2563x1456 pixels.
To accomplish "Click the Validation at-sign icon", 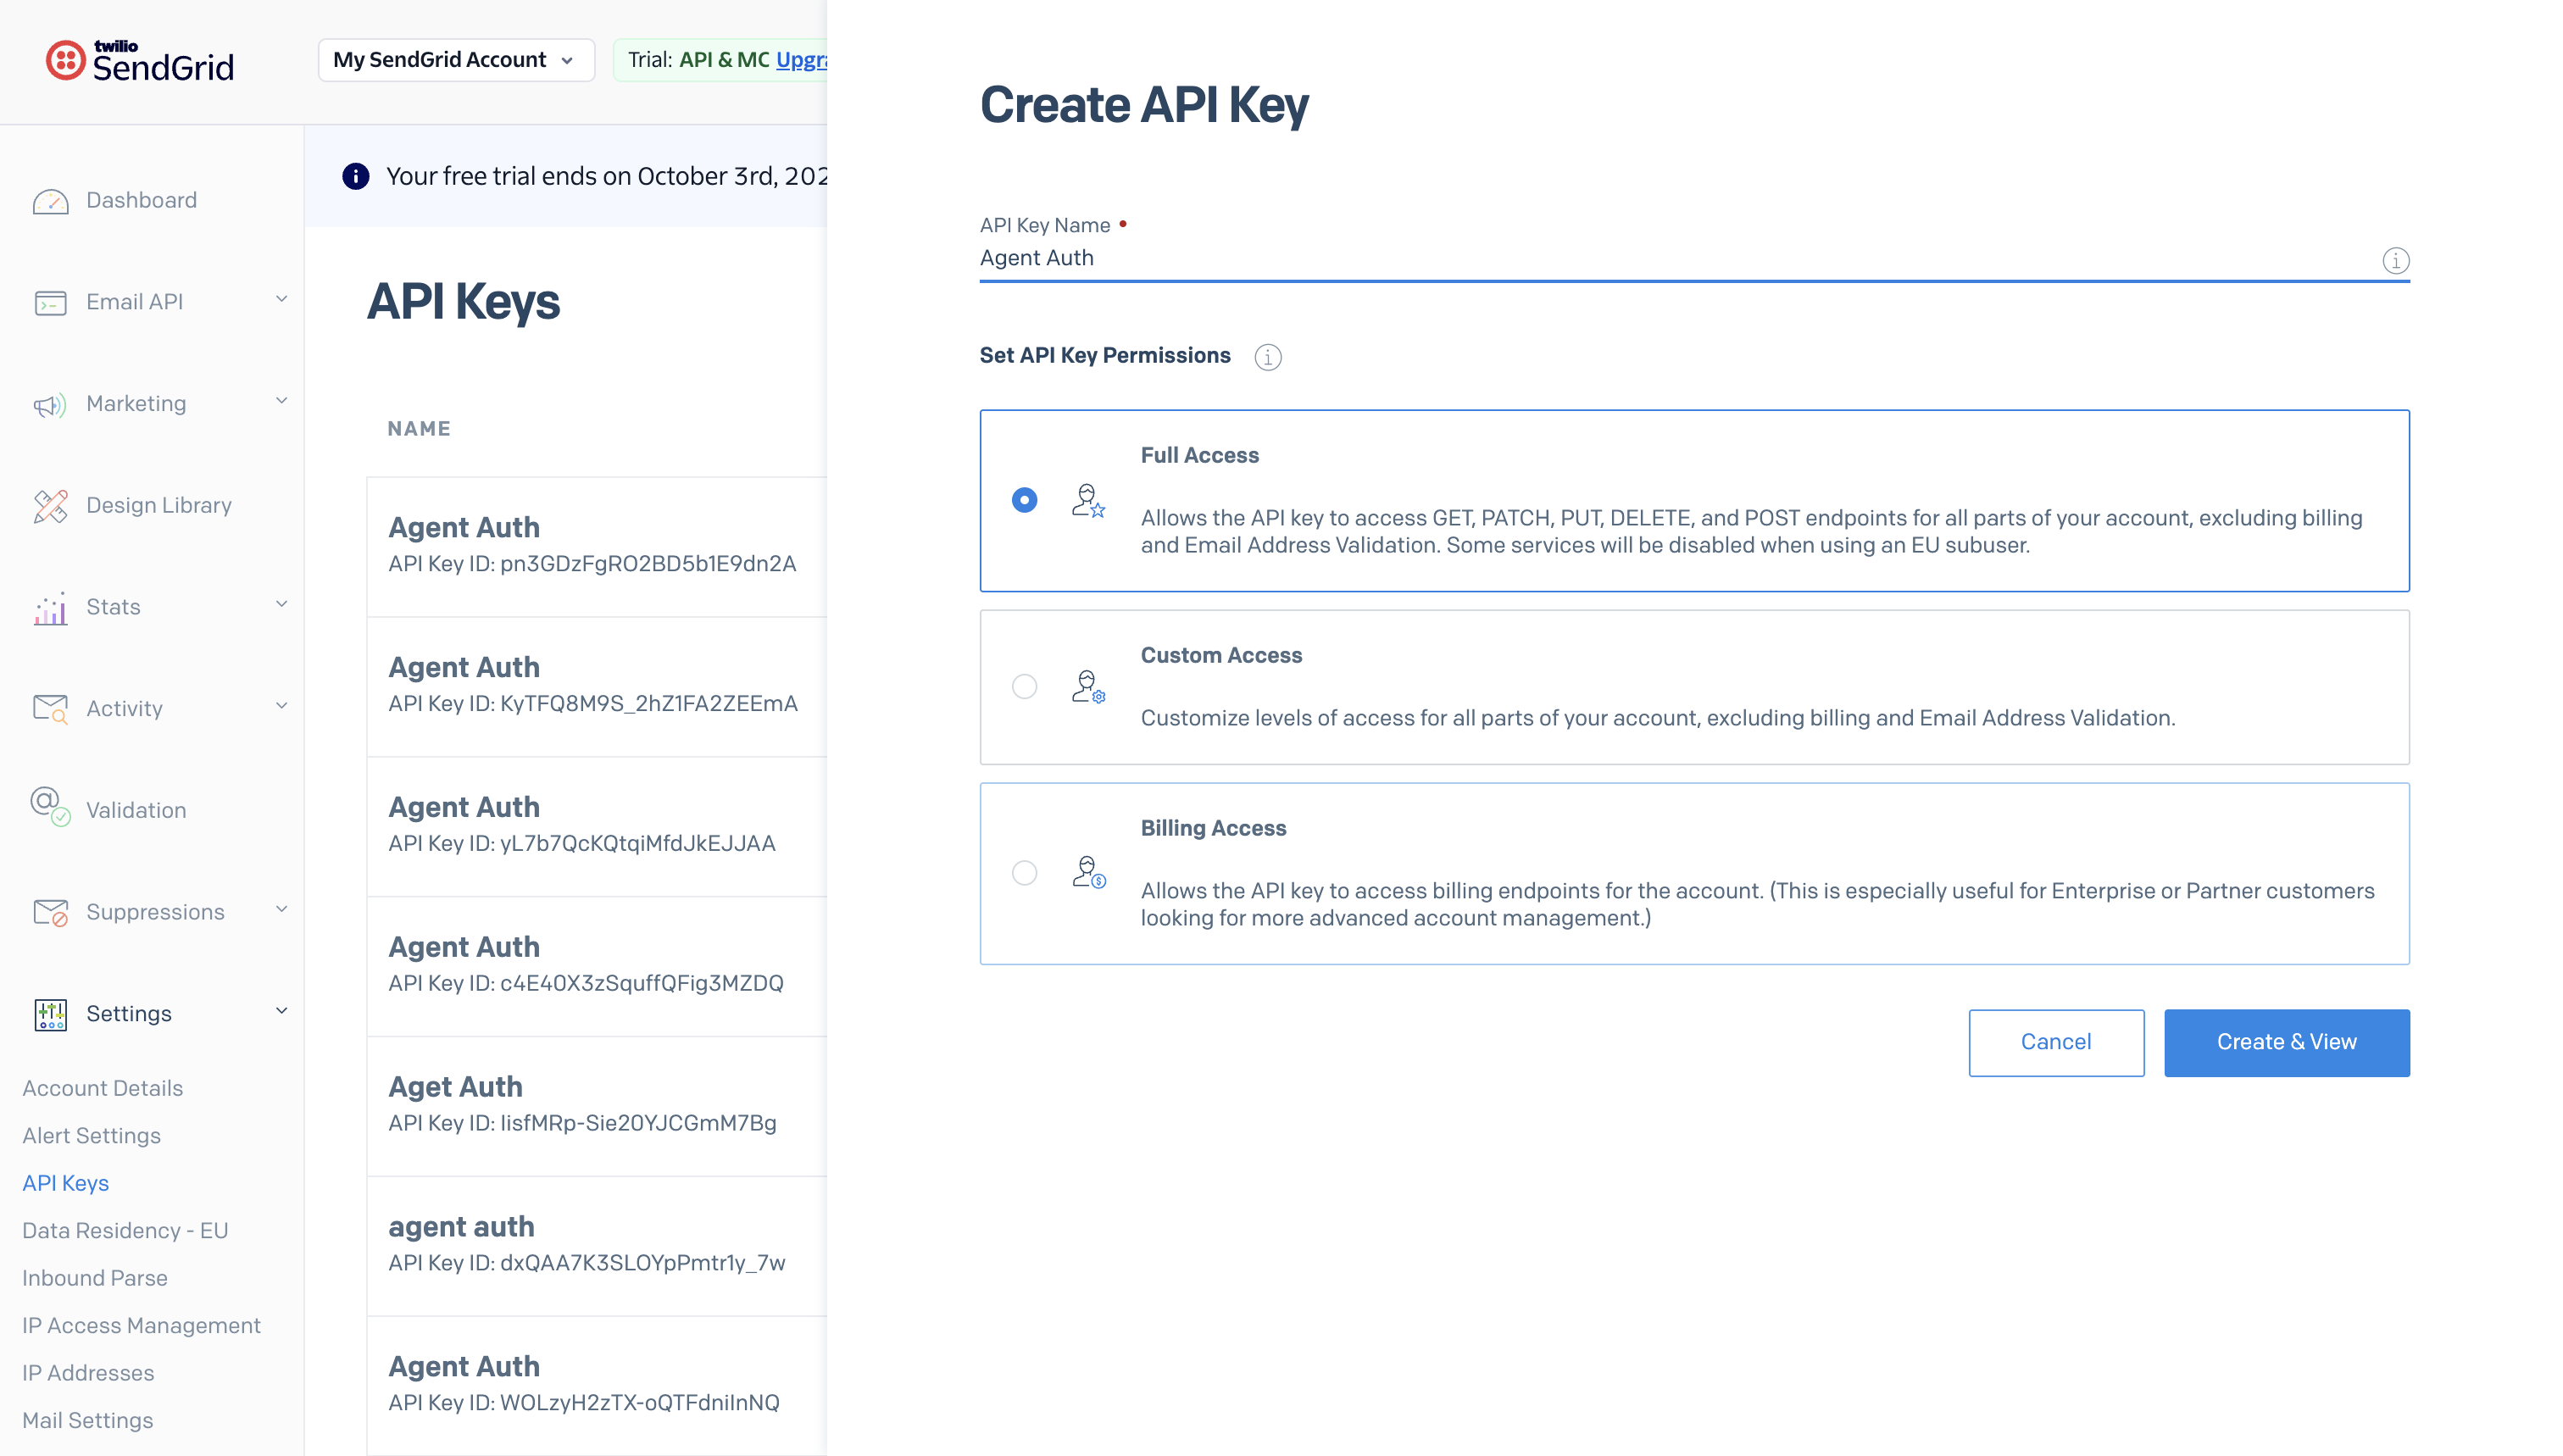I will click(50, 806).
